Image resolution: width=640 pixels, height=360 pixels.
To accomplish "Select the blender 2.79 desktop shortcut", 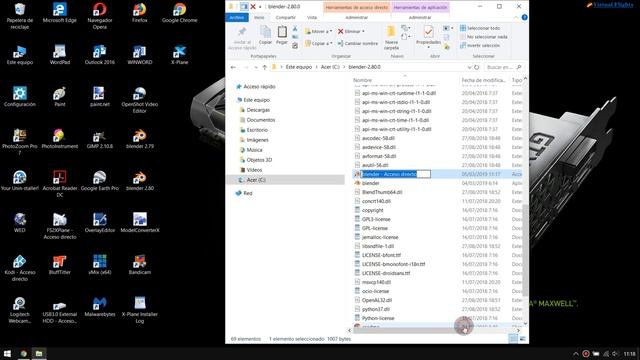I will tap(140, 139).
